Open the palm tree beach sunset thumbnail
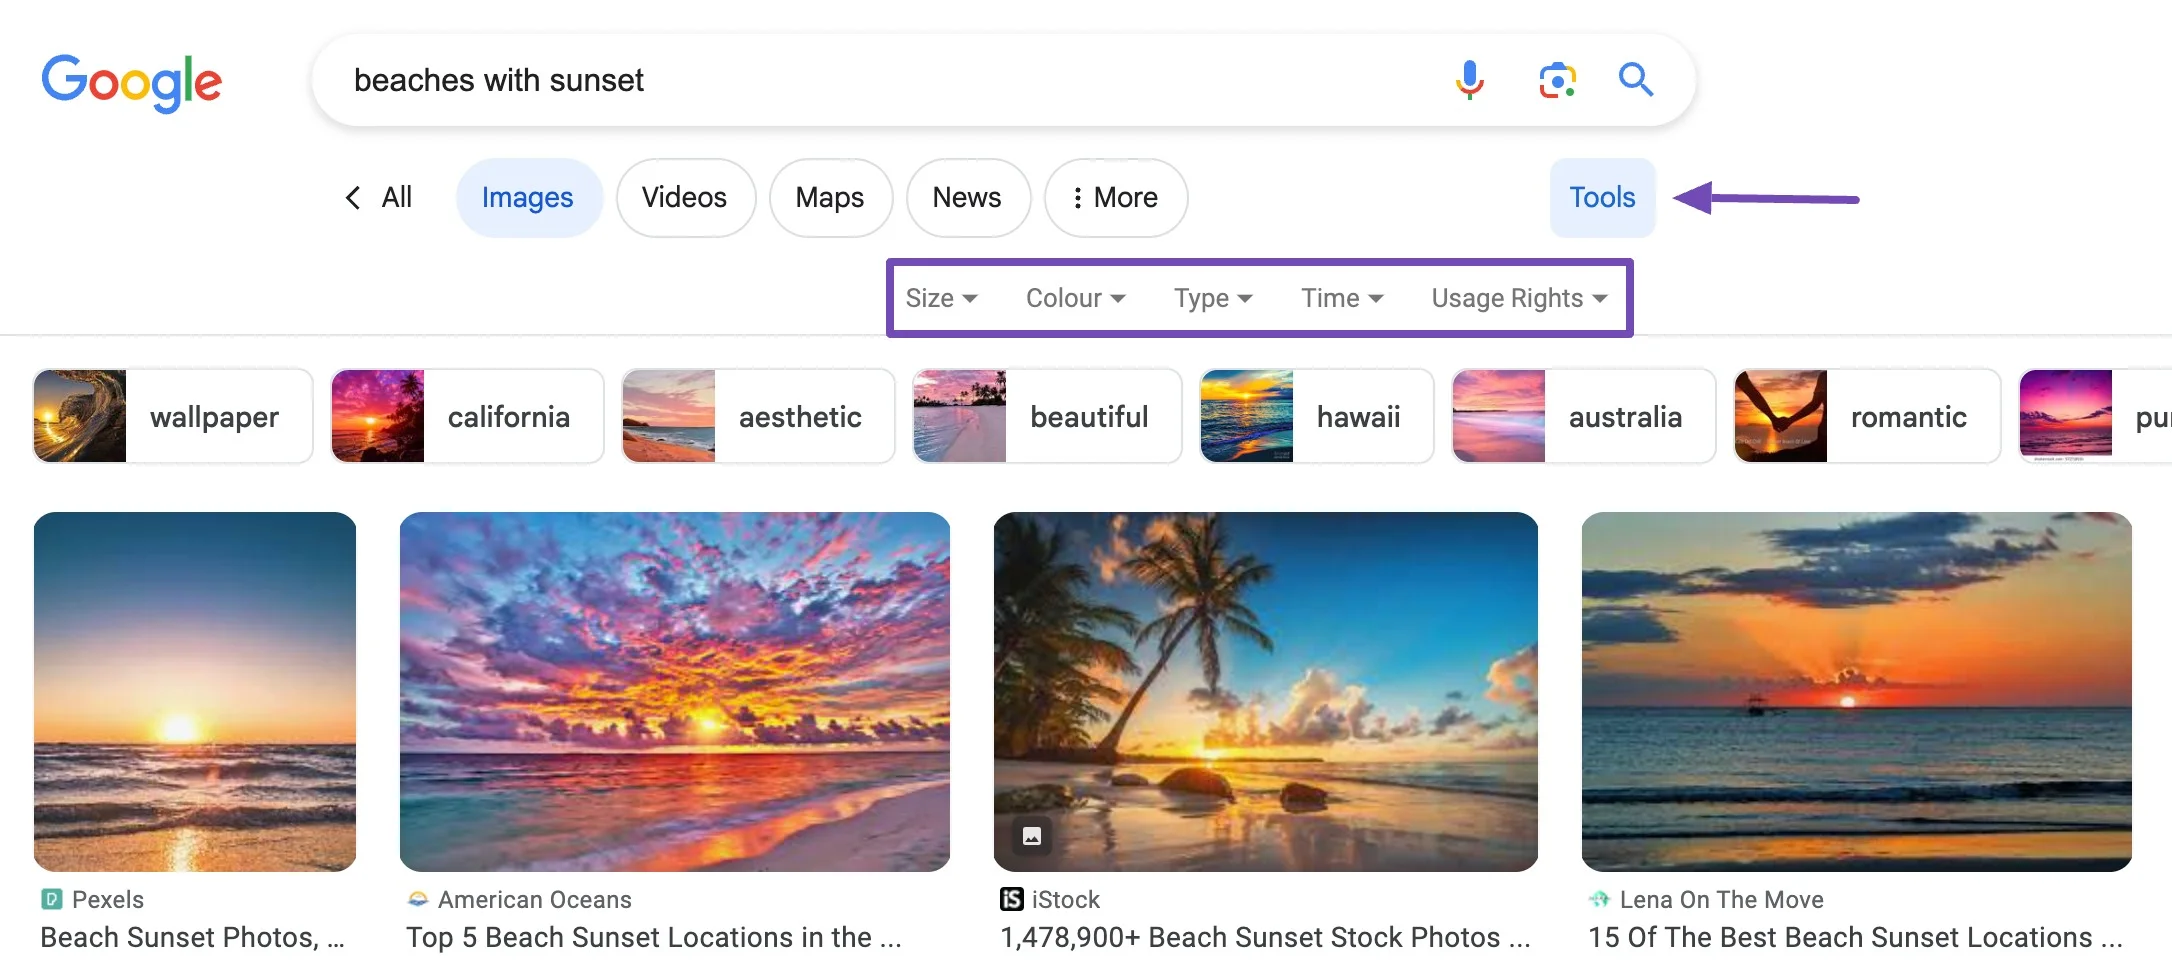 click(x=1265, y=691)
